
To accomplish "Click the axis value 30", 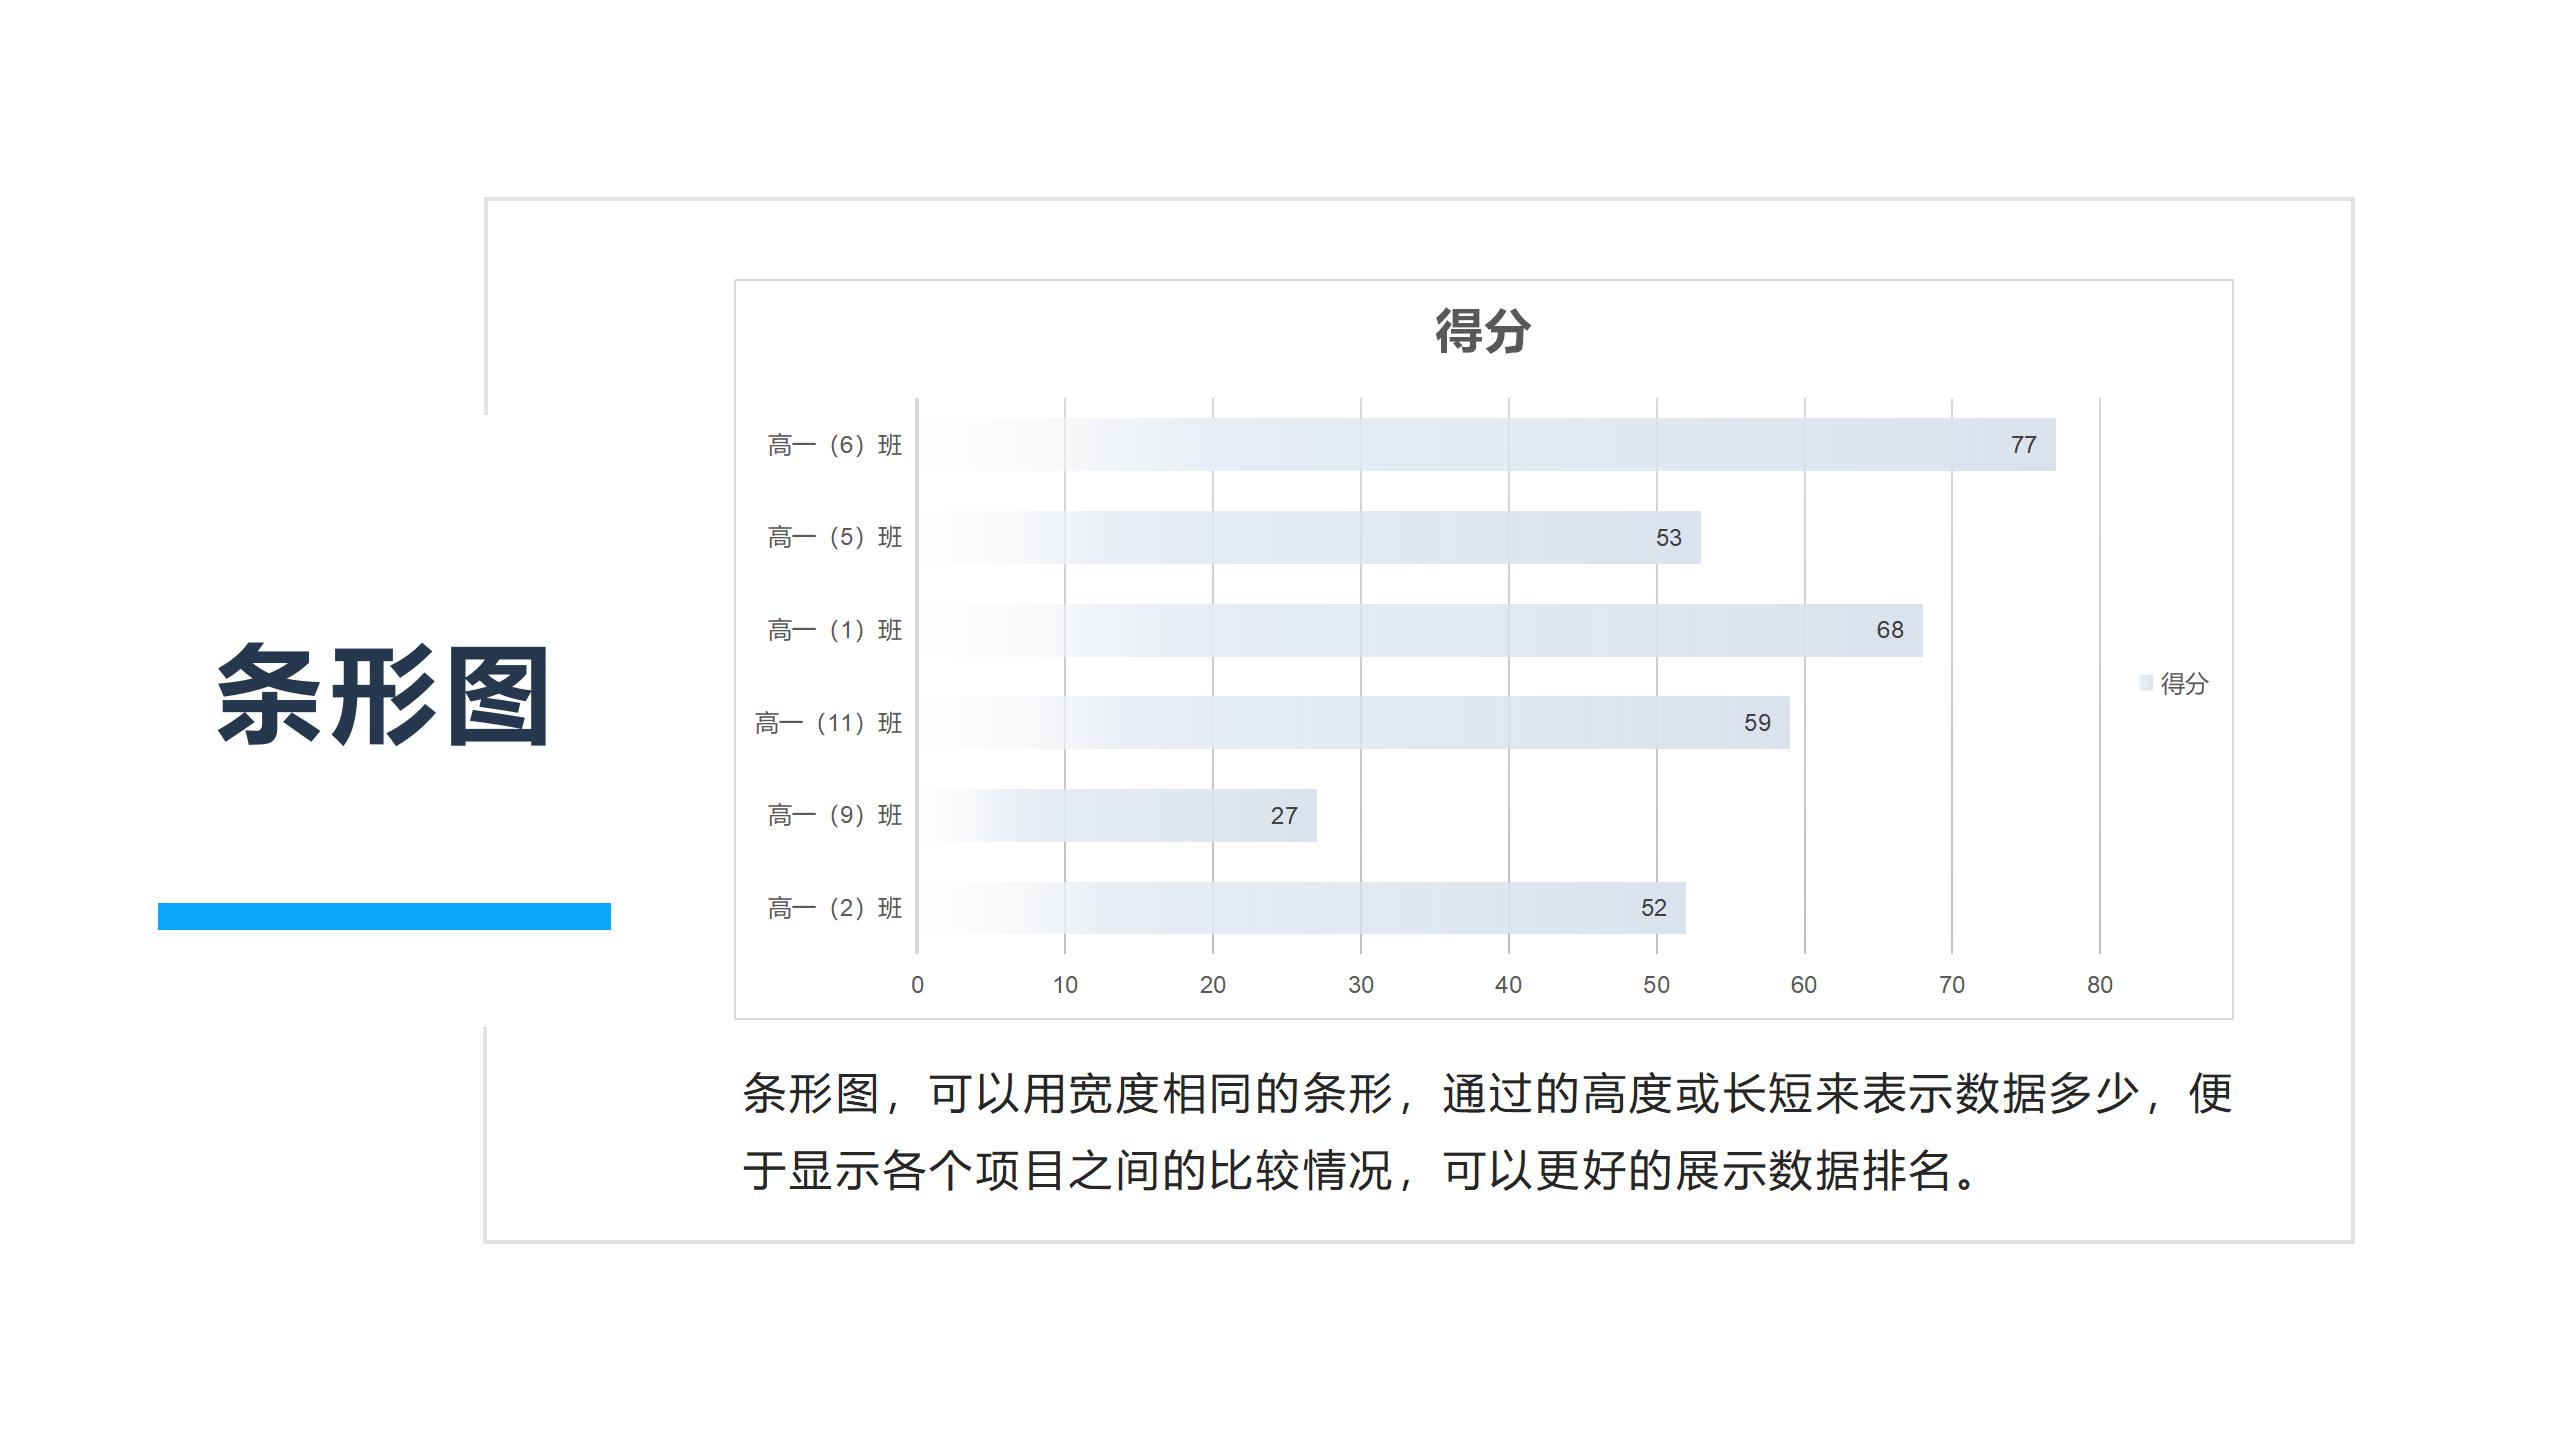I will tap(1361, 985).
